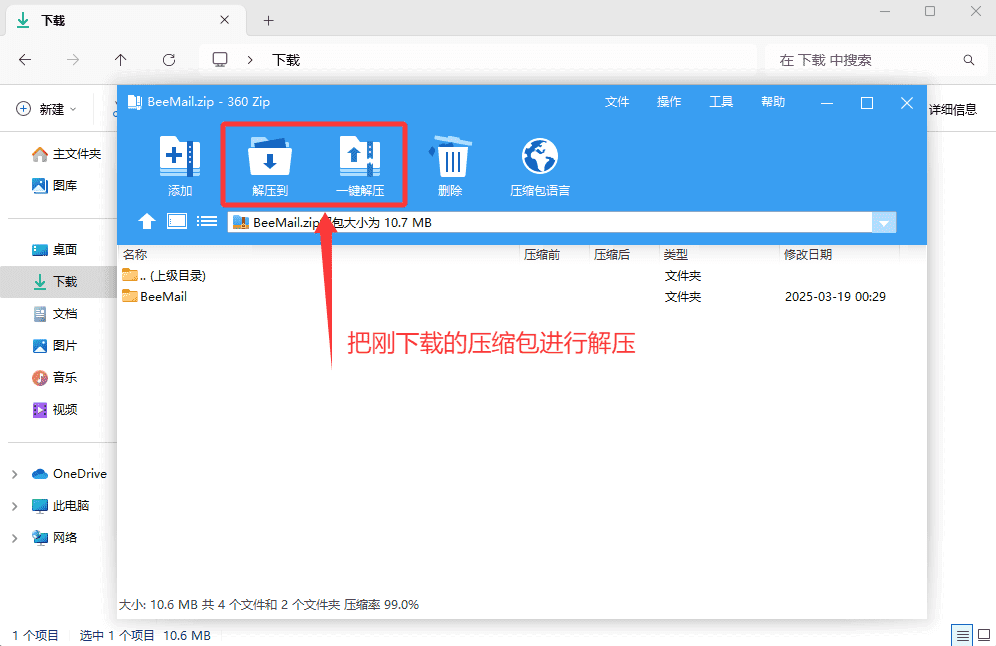Open the 新建 dropdown in Explorer
The height and width of the screenshot is (646, 996).
click(47, 109)
